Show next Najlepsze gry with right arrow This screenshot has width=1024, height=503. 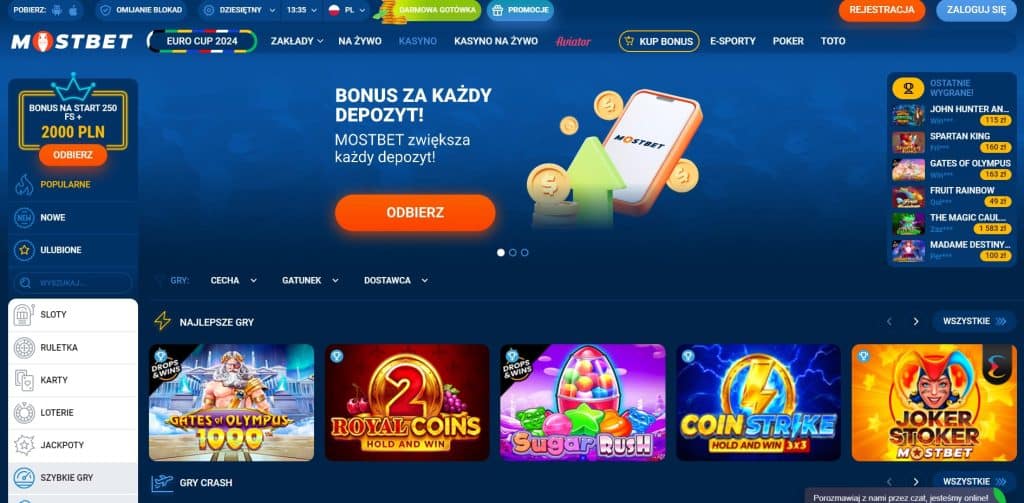coord(916,321)
